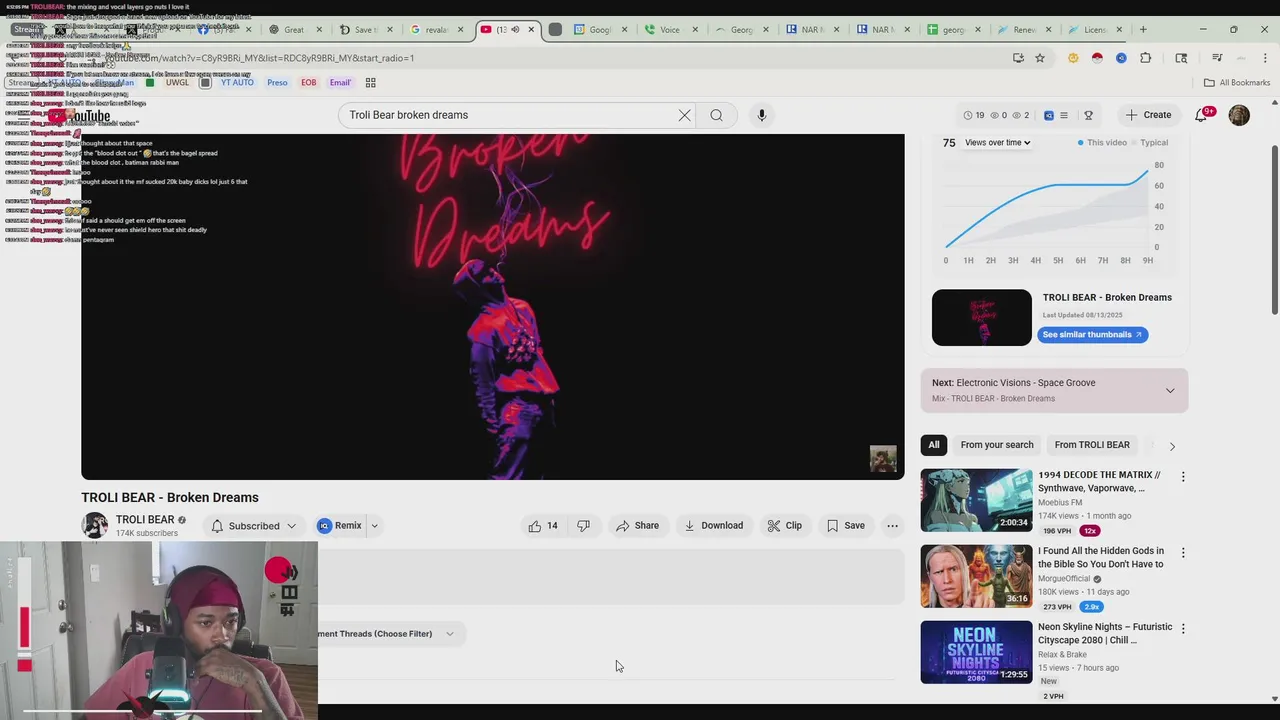The image size is (1280, 720).
Task: Click the Remix button
Action: 339,526
